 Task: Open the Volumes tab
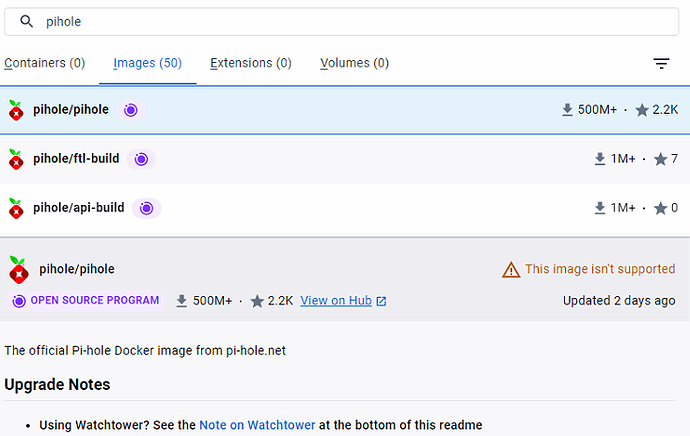pyautogui.click(x=354, y=63)
